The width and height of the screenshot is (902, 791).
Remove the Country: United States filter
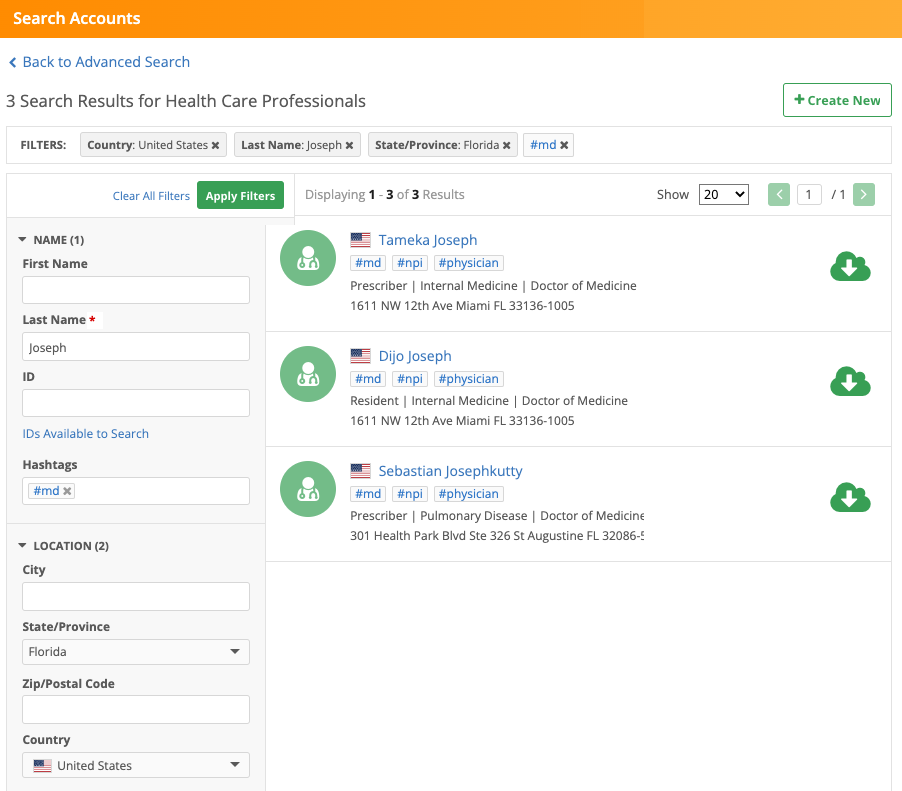point(215,146)
